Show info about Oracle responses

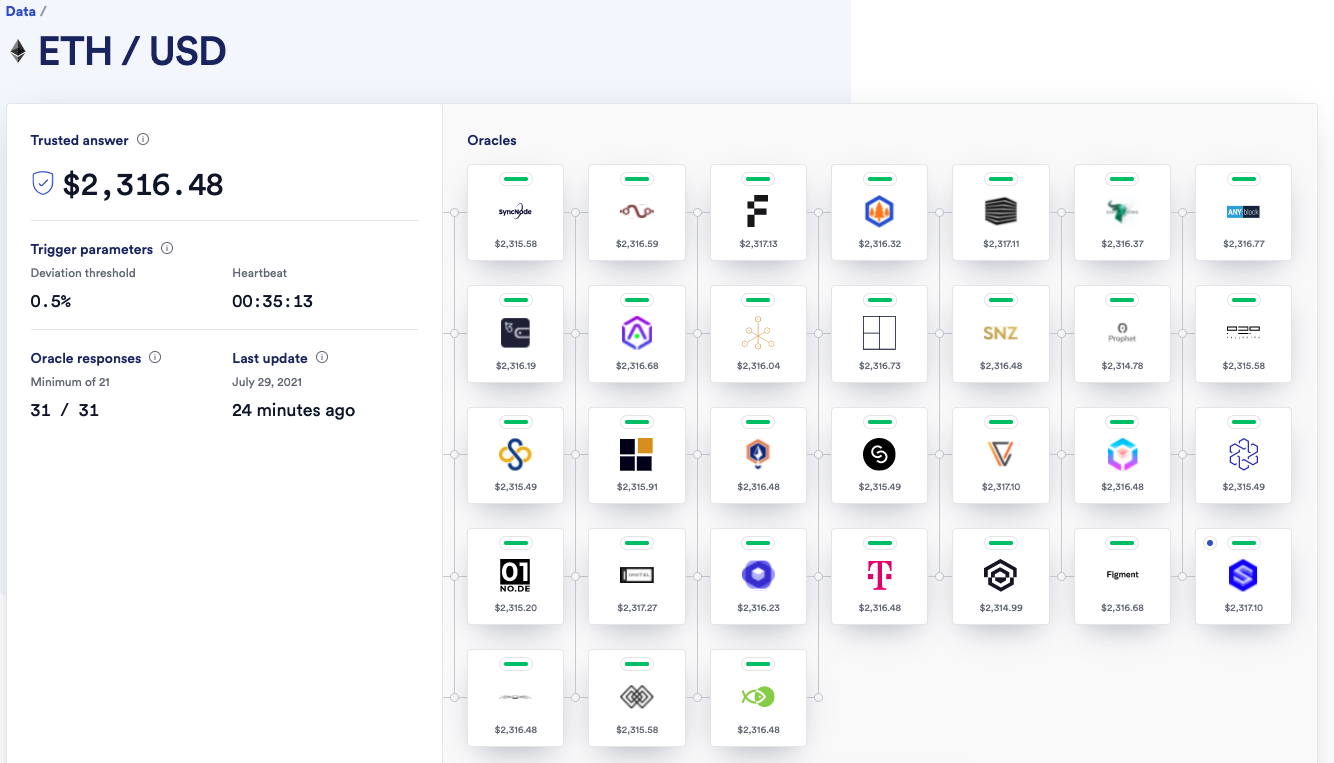(x=155, y=357)
